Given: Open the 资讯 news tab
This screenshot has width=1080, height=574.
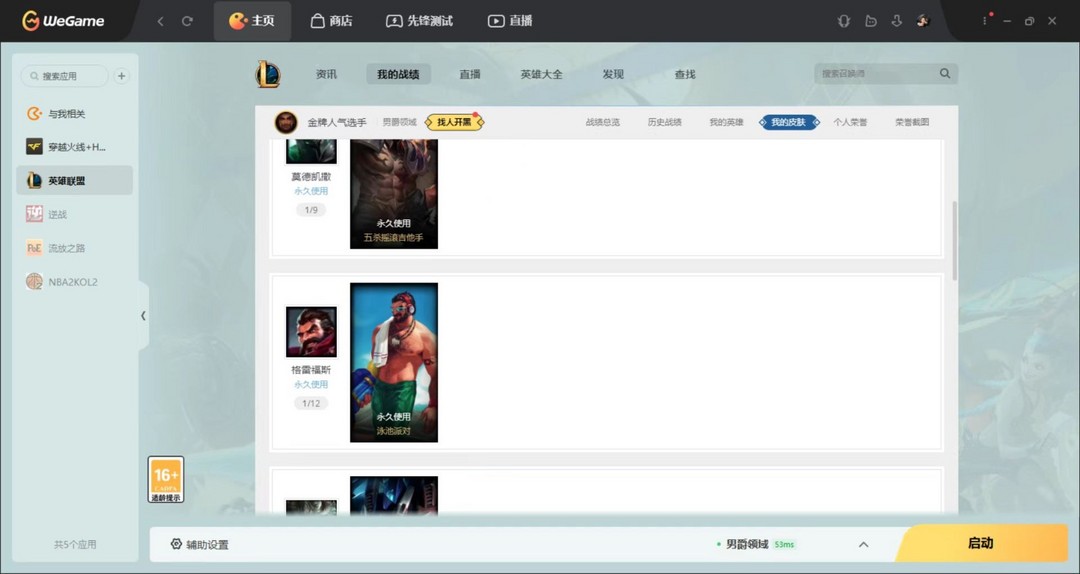Looking at the screenshot, I should pyautogui.click(x=326, y=74).
